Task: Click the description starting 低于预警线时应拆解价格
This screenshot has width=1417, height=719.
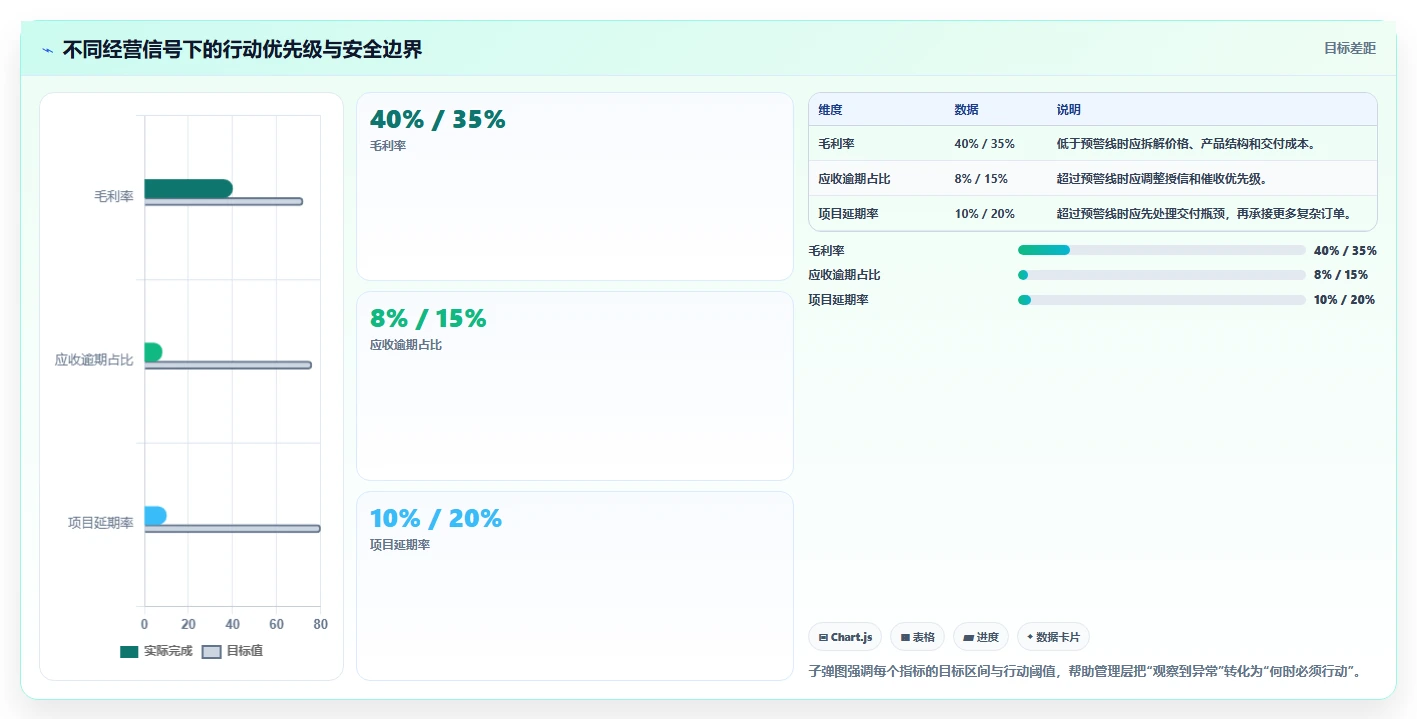Action: pos(1185,143)
